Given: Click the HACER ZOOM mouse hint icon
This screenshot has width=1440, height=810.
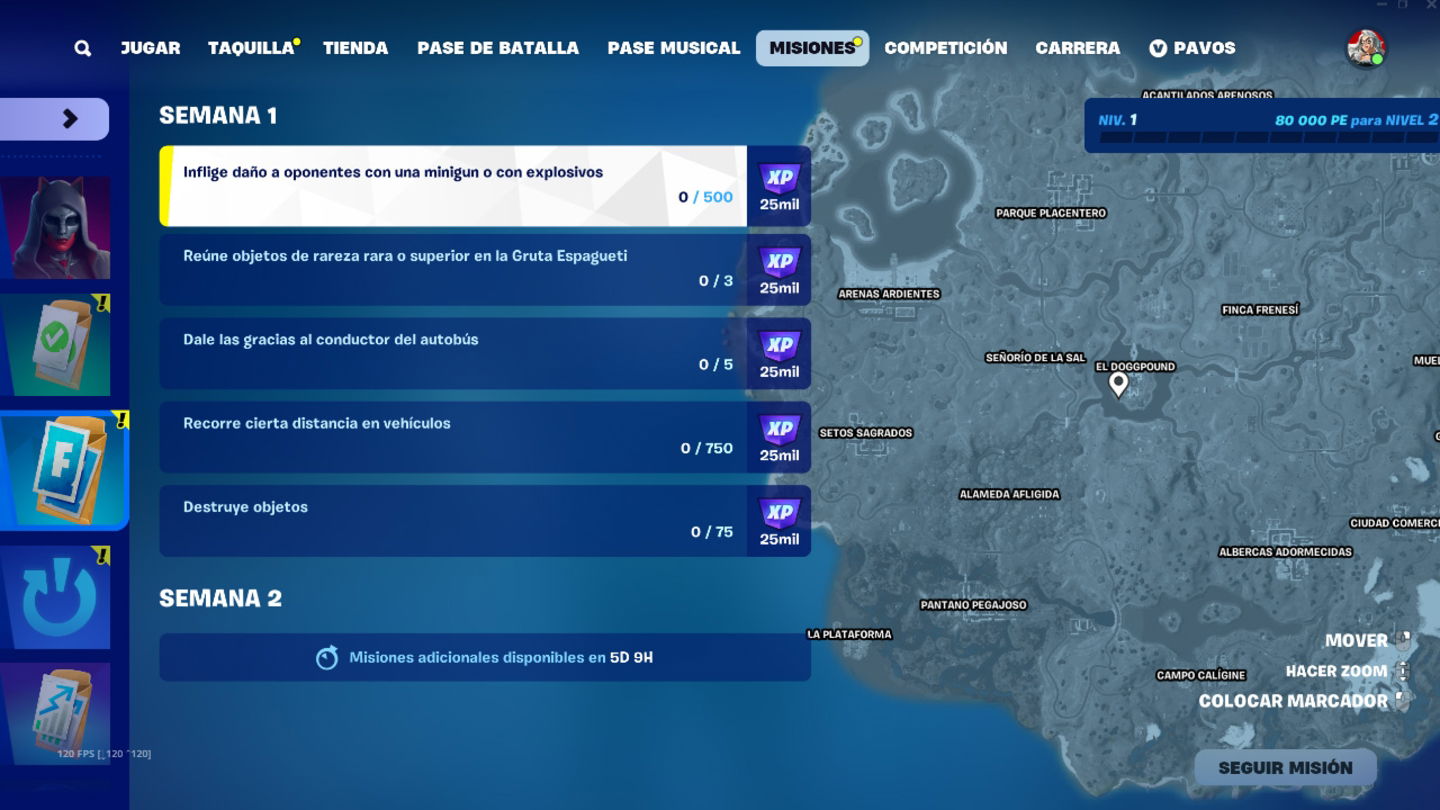Looking at the screenshot, I should [x=1402, y=671].
